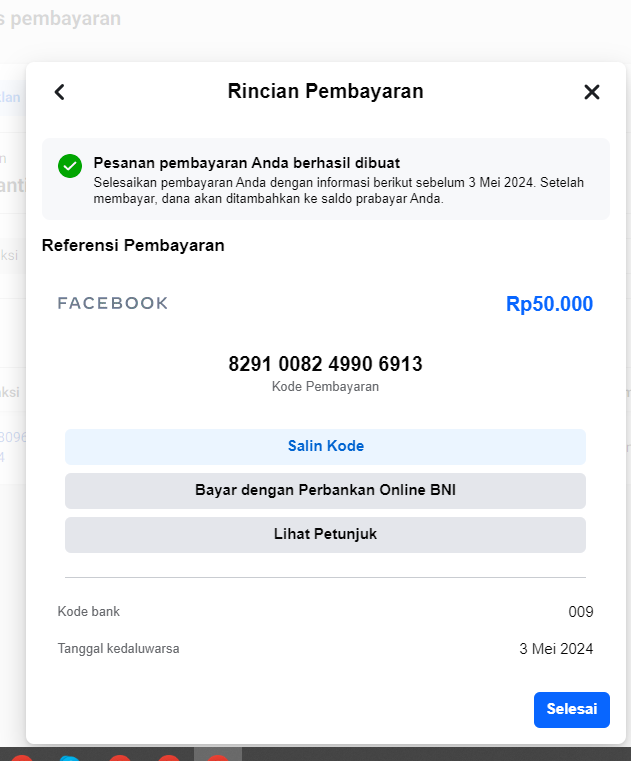Copy code with Salin Kode button

coord(325,447)
